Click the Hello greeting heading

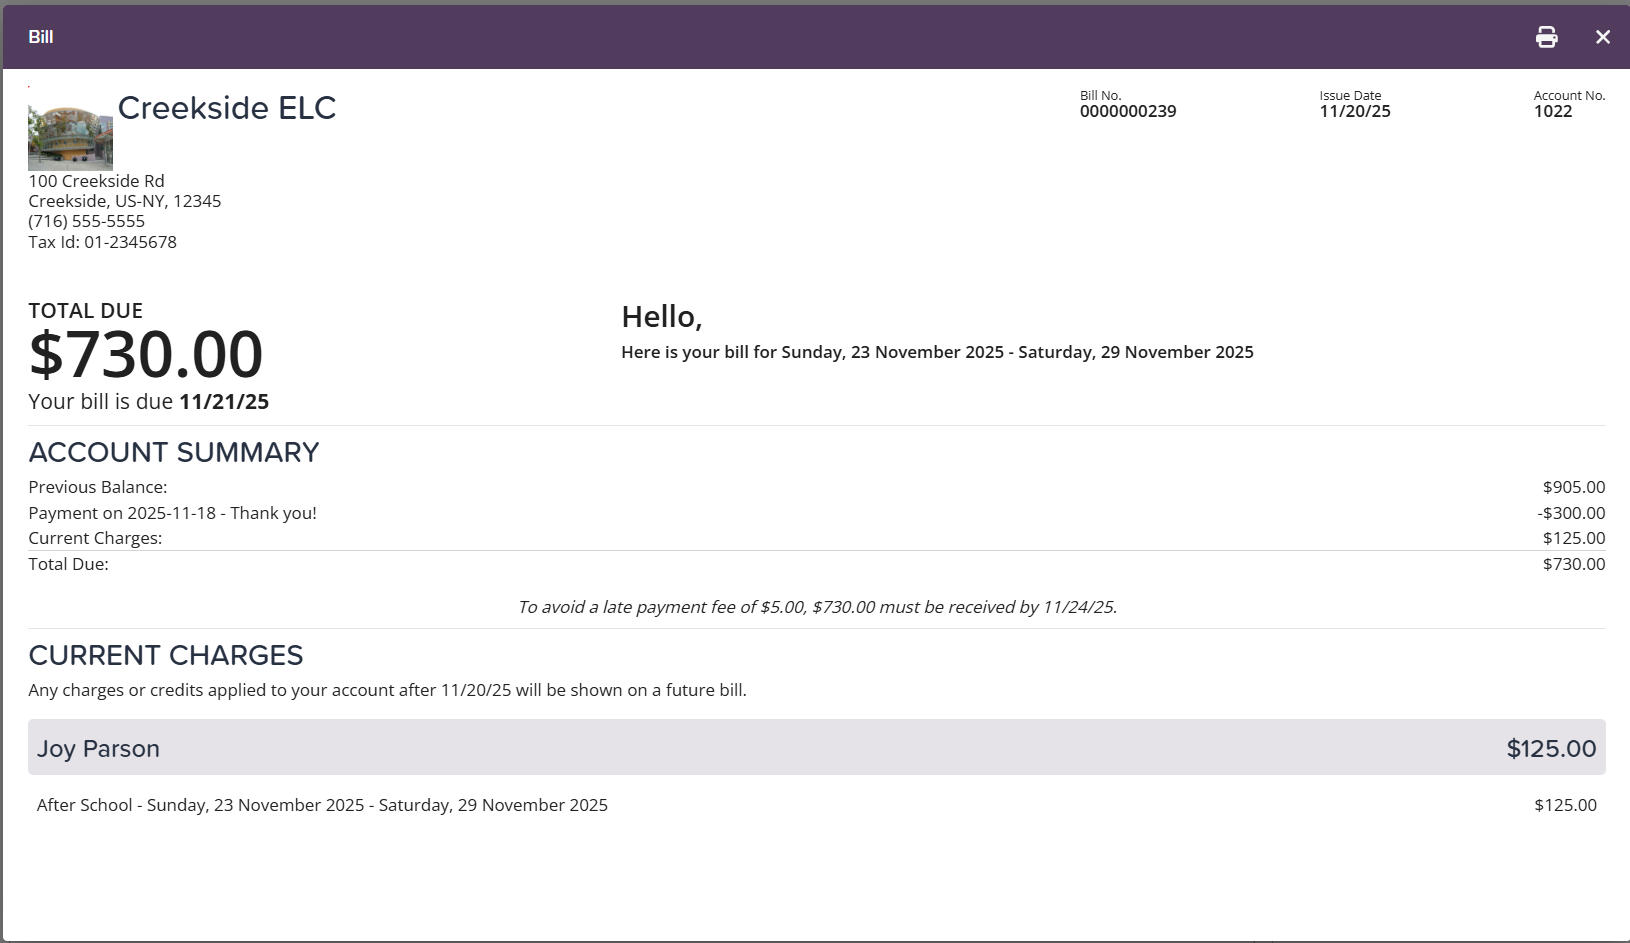coord(661,317)
